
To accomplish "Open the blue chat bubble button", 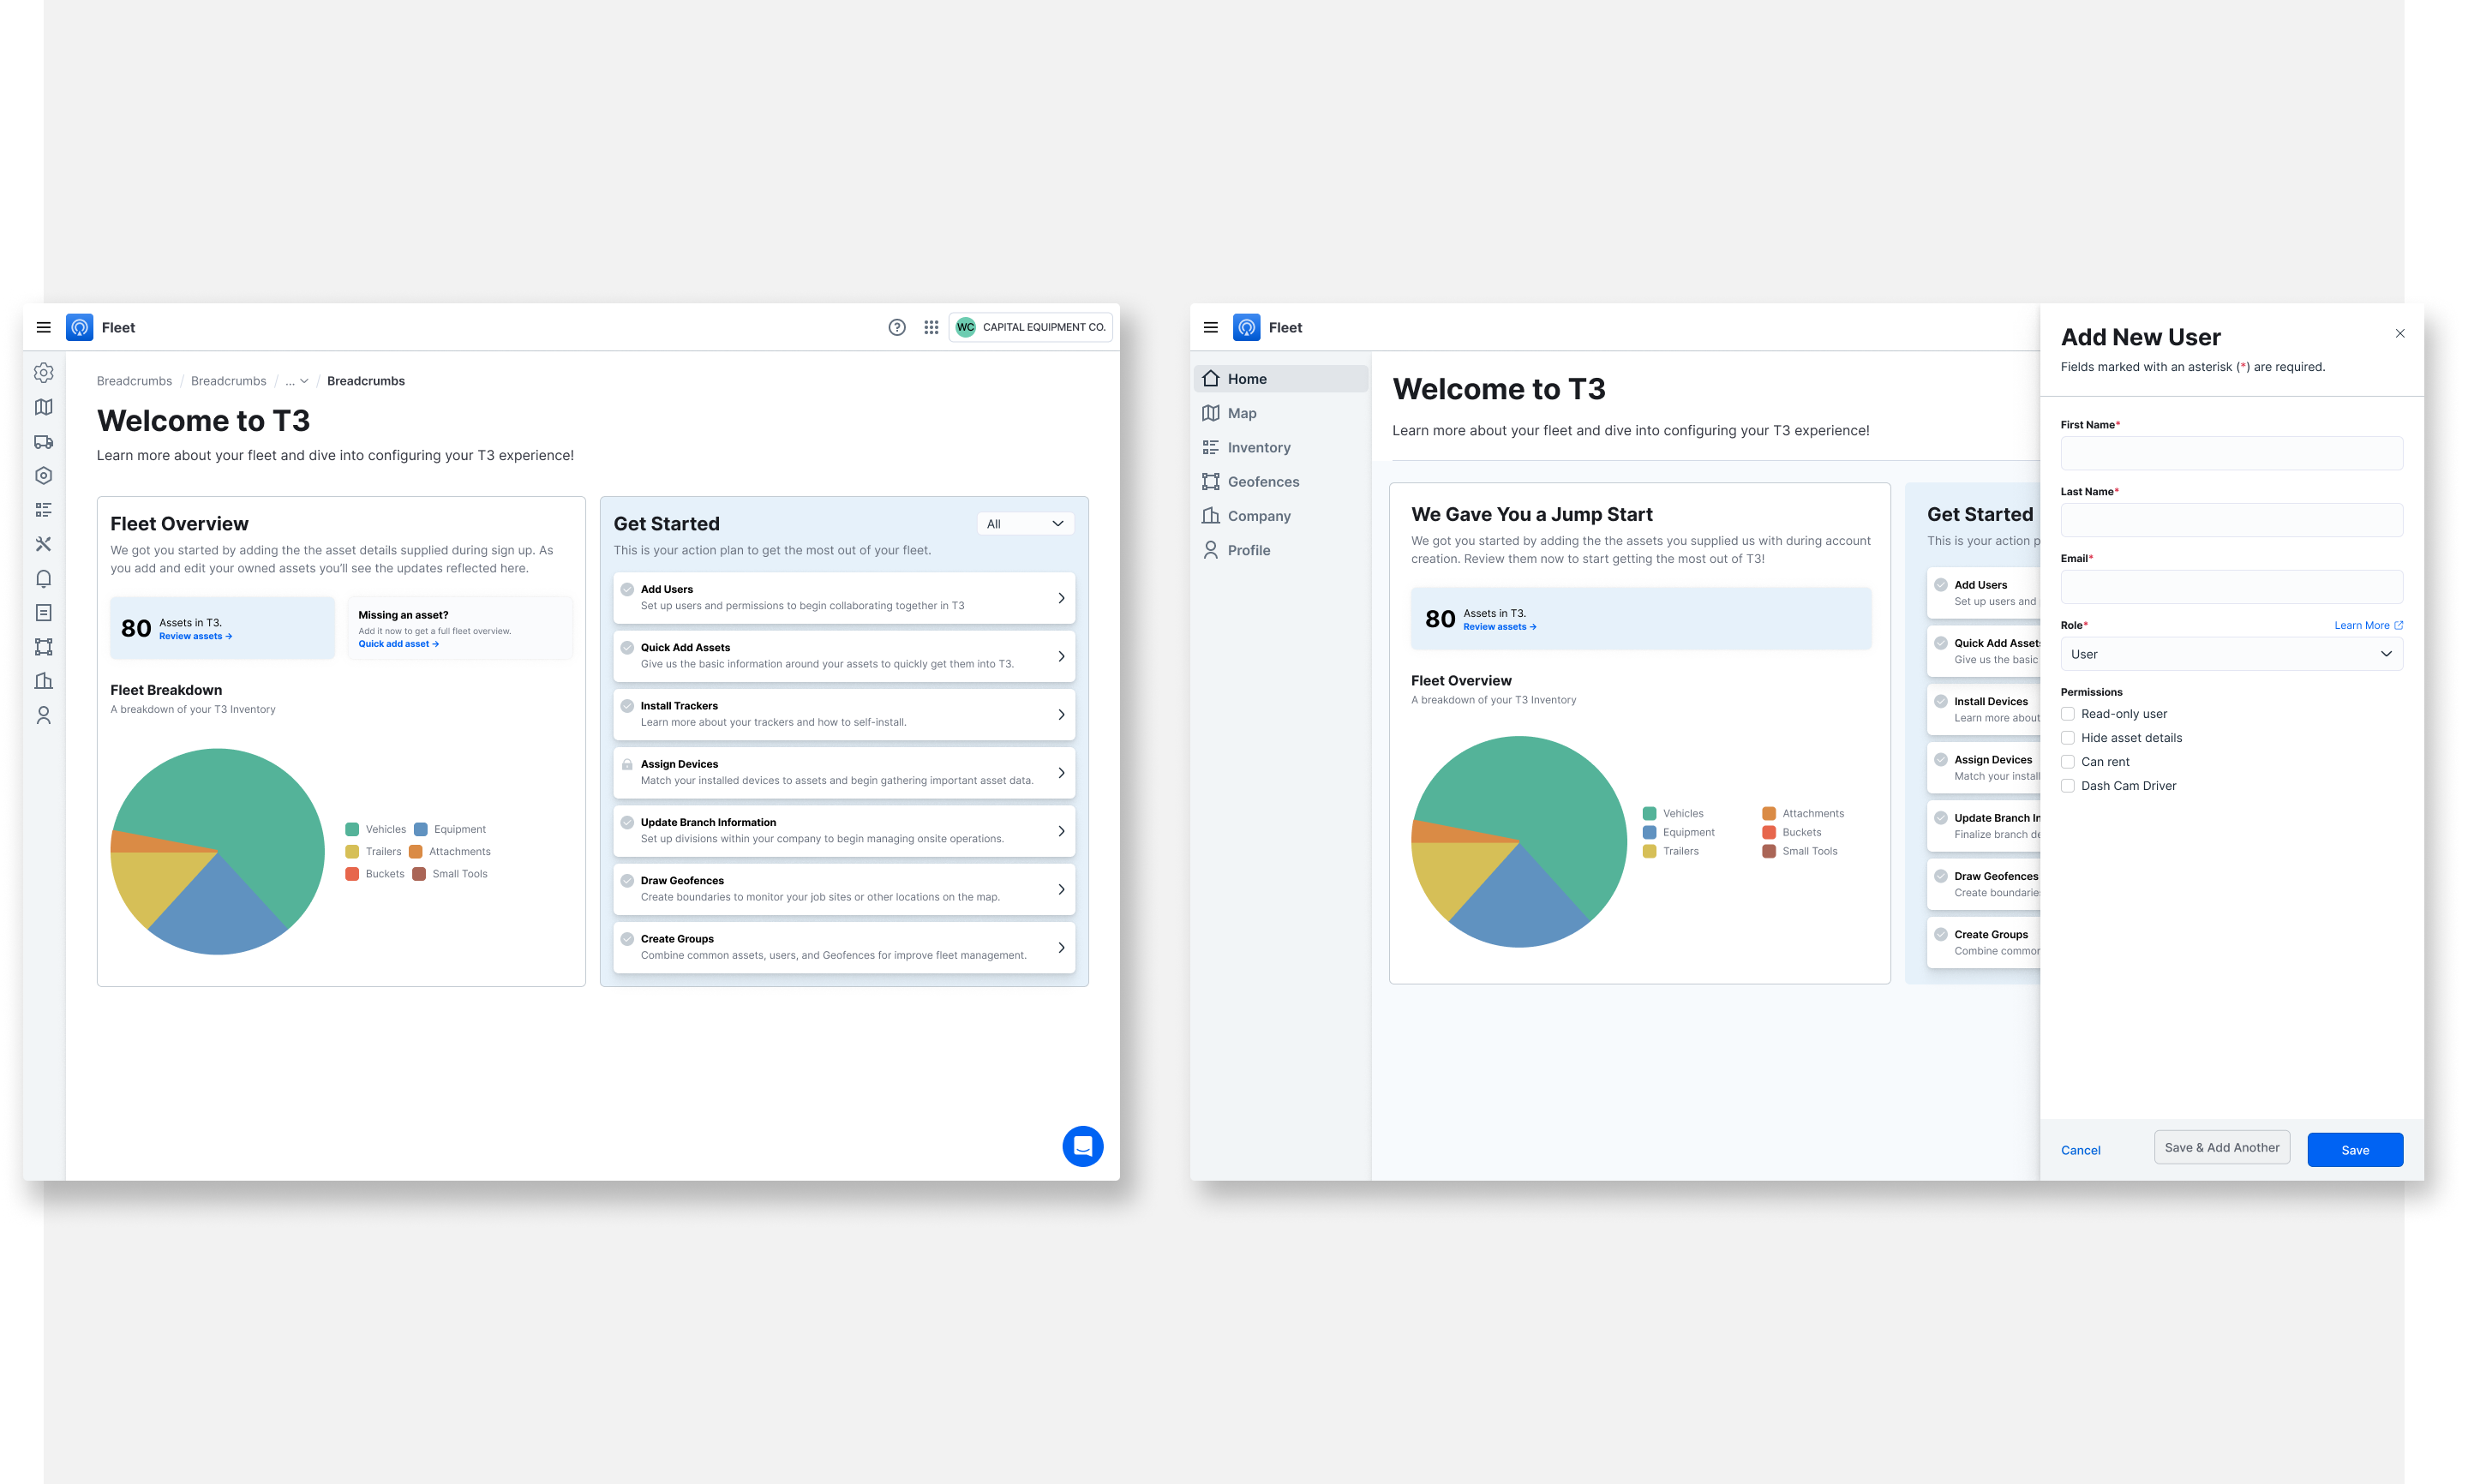I will (1082, 1146).
